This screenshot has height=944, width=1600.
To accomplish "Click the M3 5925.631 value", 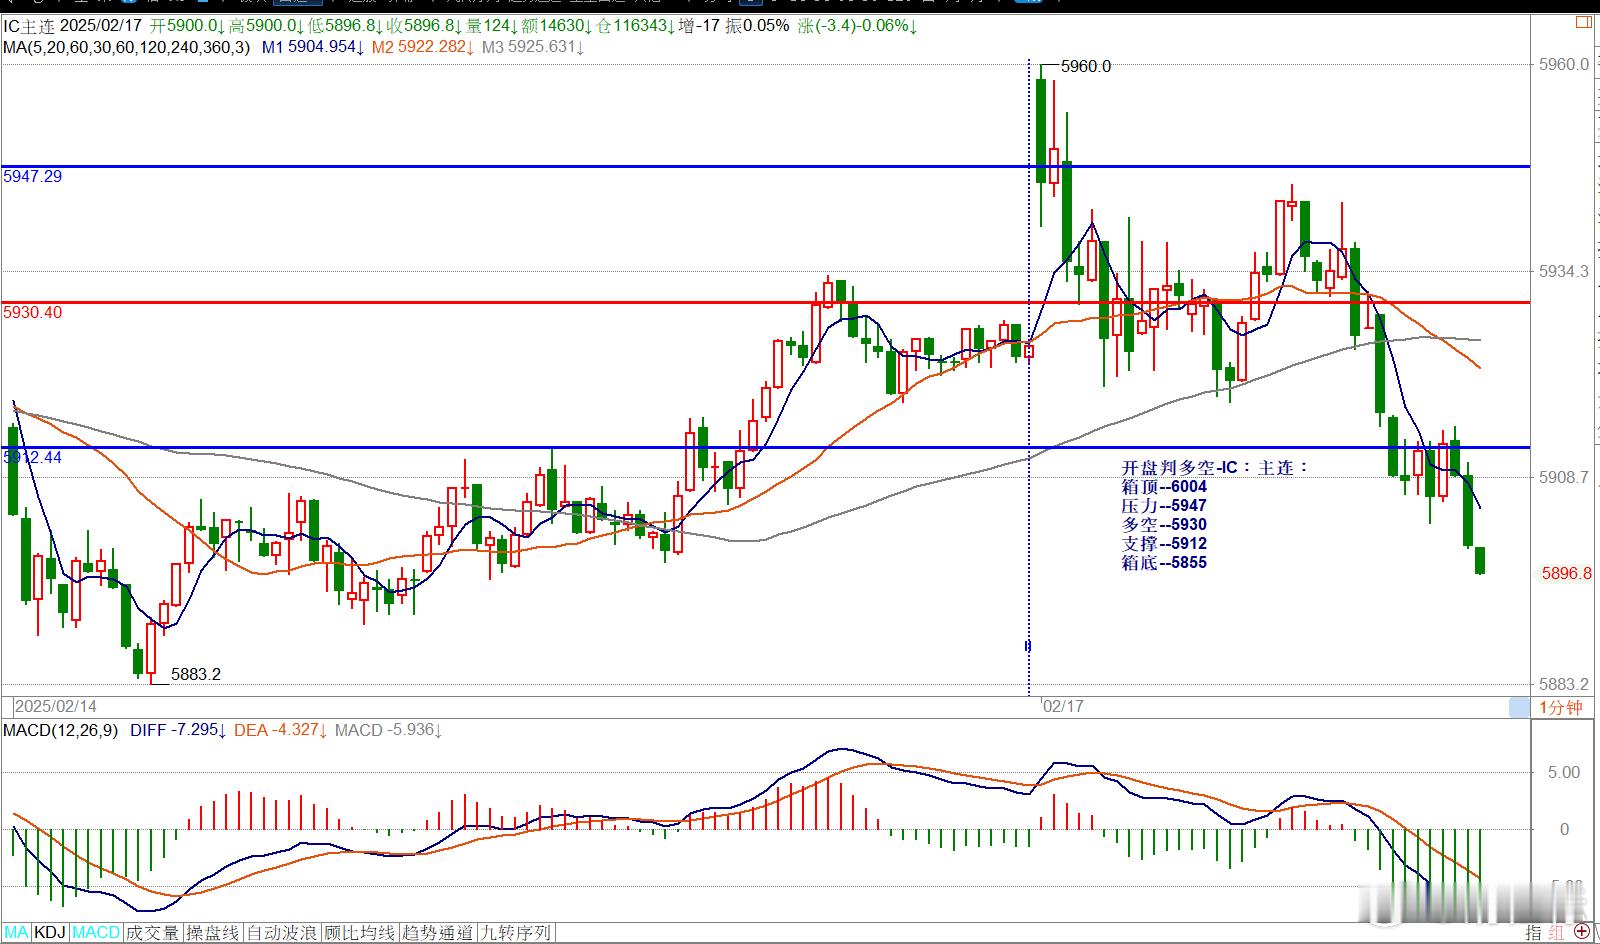I will [532, 46].
